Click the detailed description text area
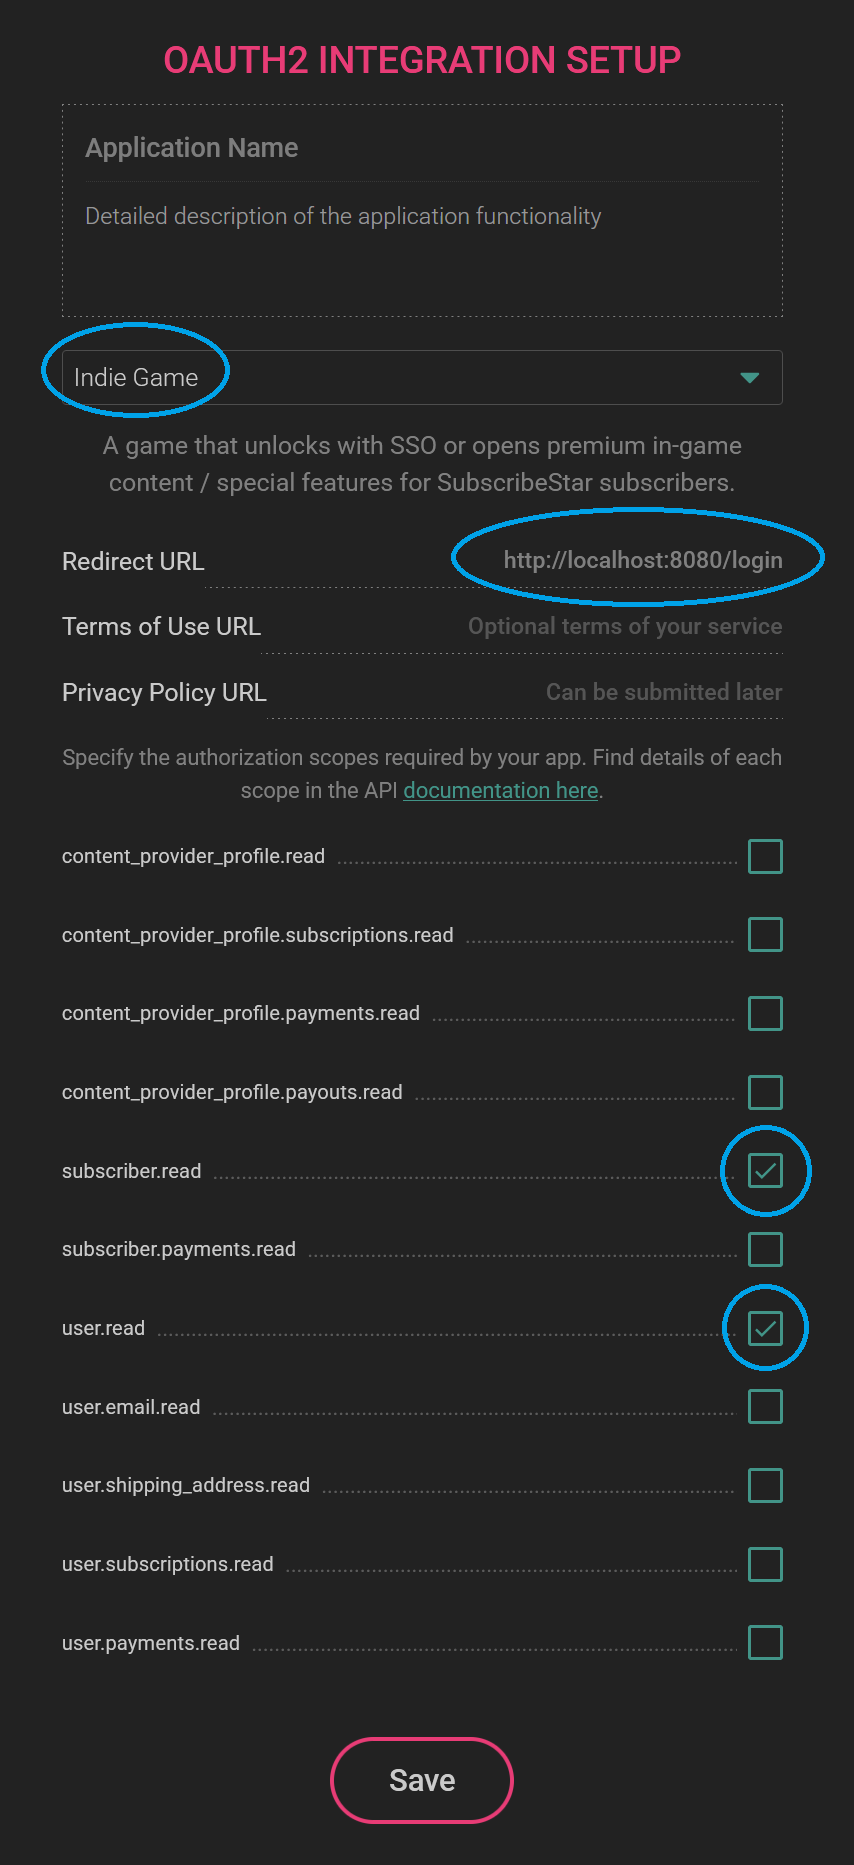 click(x=422, y=248)
